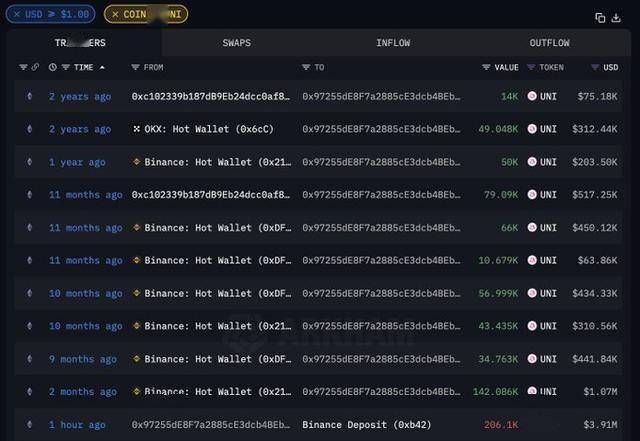Click the link icon in table header
640x441 pixels.
pyautogui.click(x=35, y=67)
